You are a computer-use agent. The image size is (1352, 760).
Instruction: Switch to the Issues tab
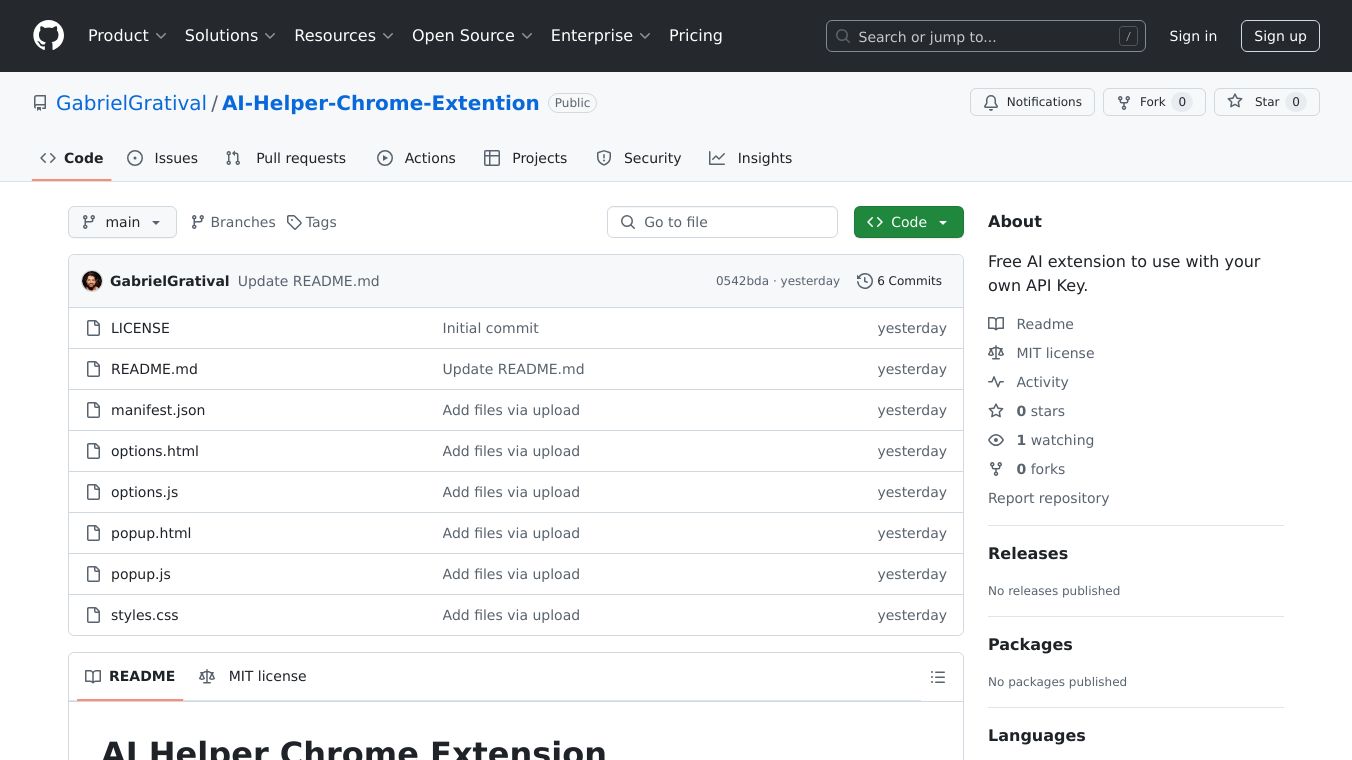pos(163,158)
